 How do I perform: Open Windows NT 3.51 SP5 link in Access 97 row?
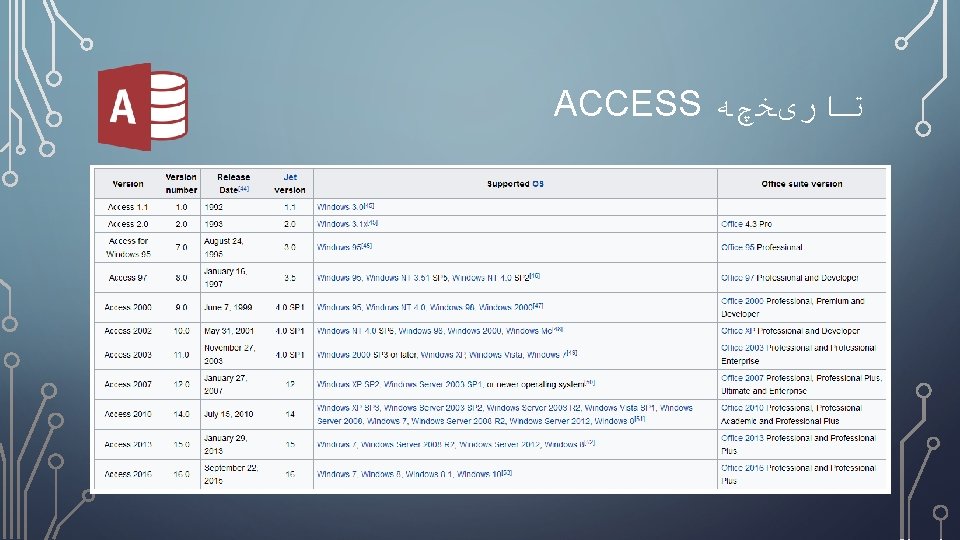pyautogui.click(x=407, y=277)
